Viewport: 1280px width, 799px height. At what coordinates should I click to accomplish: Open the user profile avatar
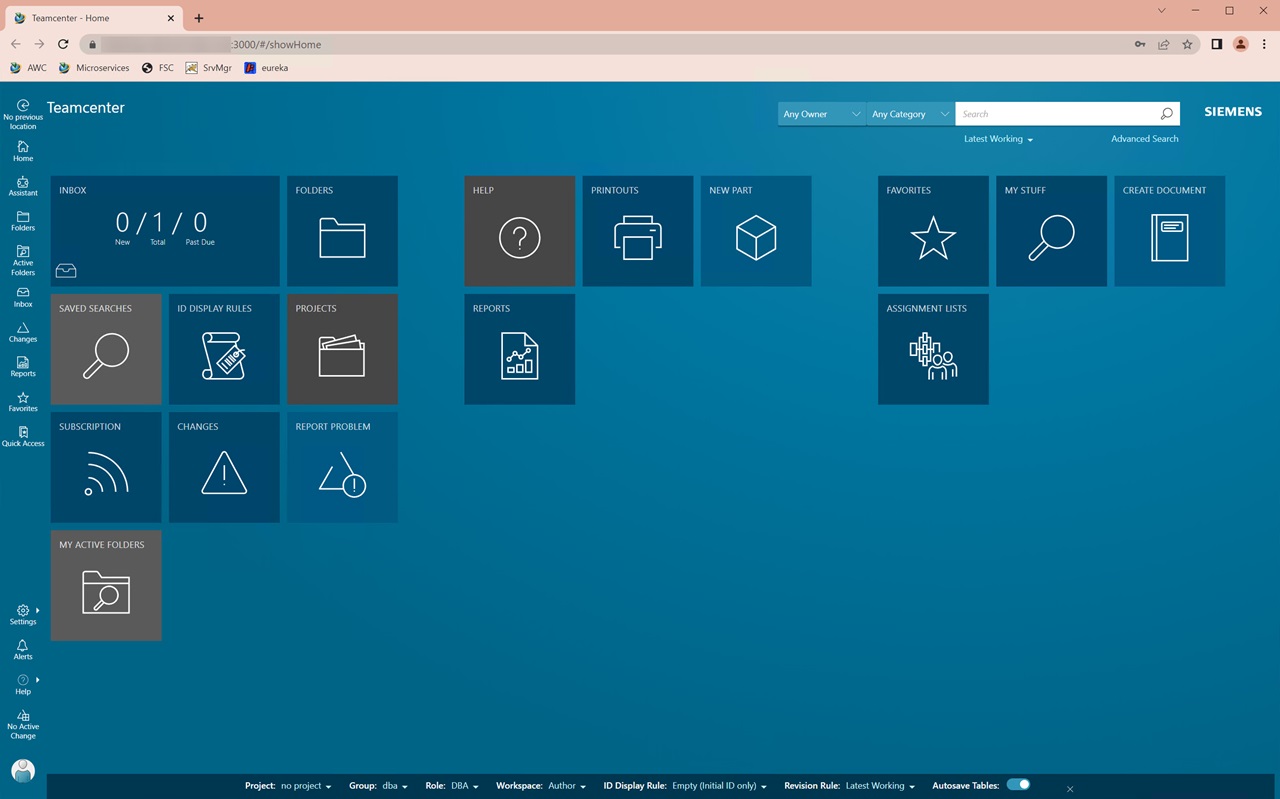coord(23,770)
